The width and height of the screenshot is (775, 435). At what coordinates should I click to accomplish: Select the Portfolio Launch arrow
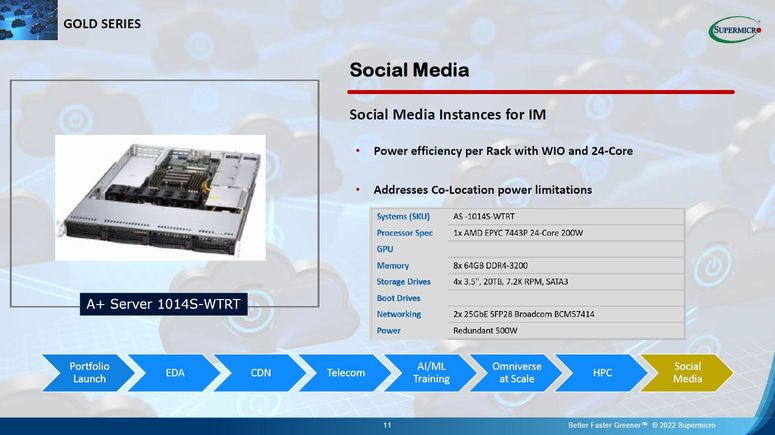pos(89,373)
